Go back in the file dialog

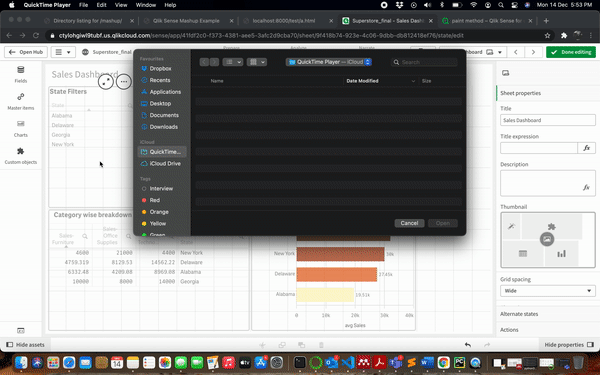pos(204,62)
